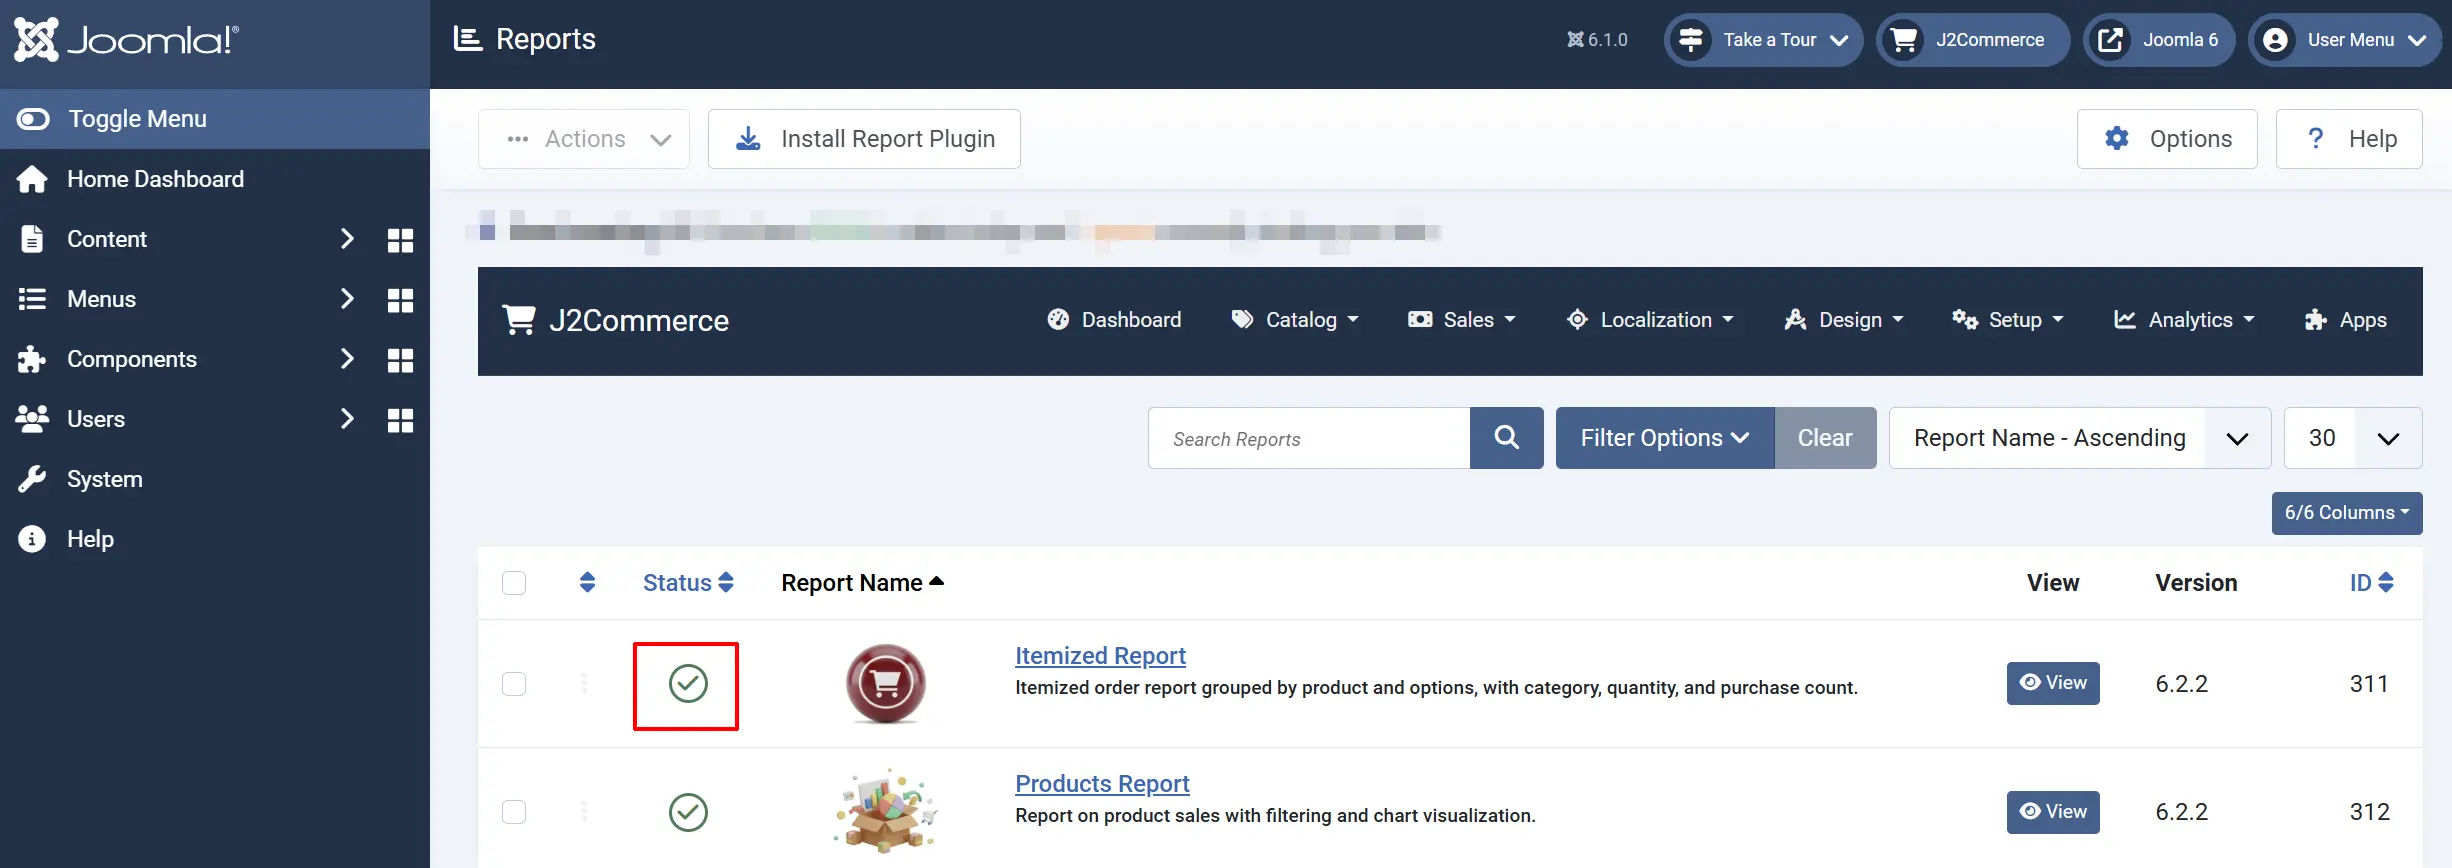View the Itemized Report

2053,683
